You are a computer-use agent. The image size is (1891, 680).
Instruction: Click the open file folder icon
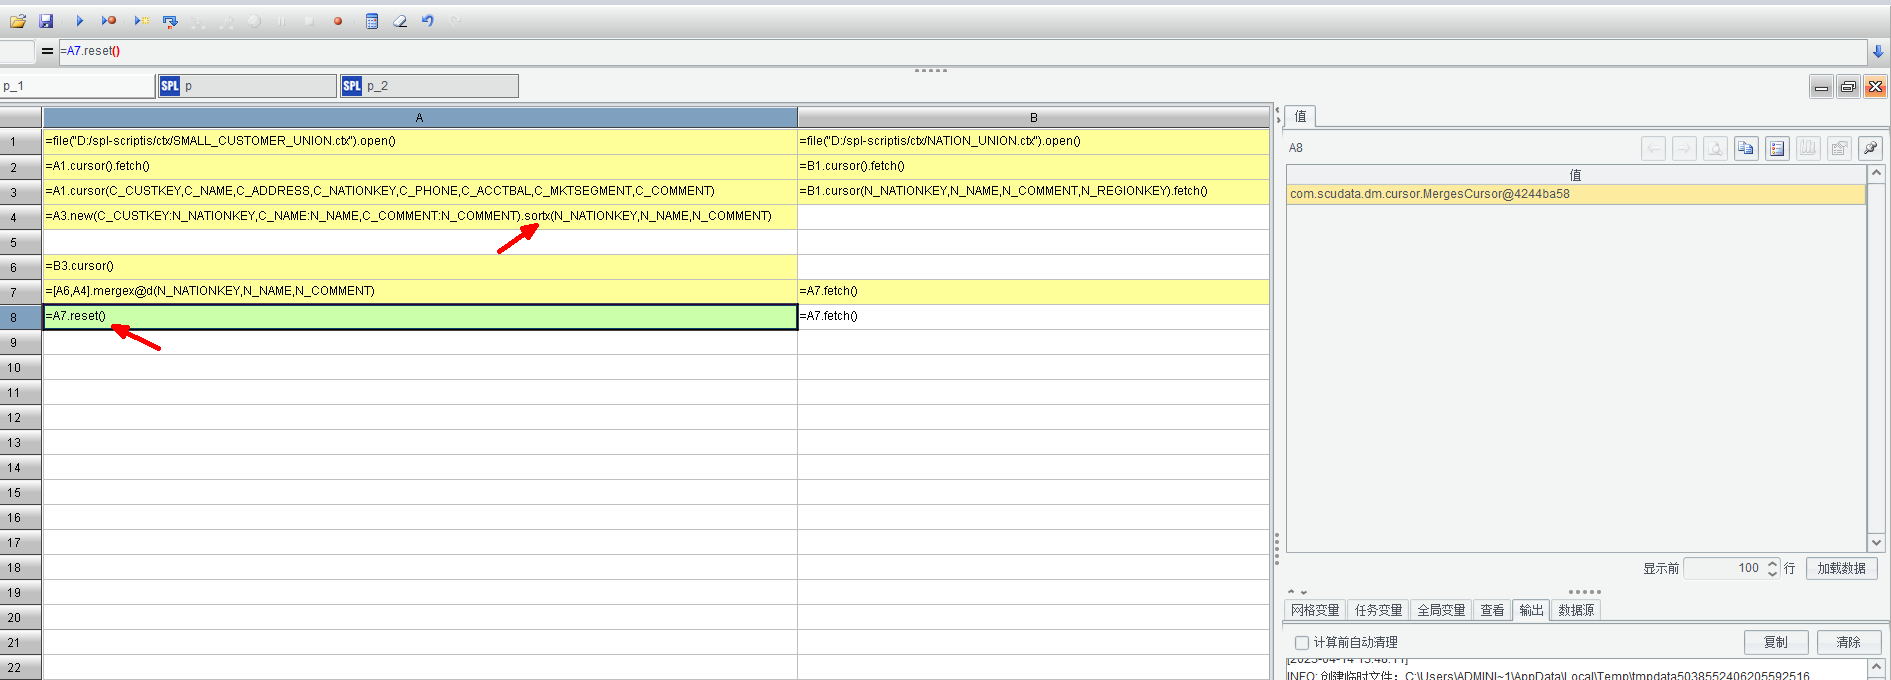coord(18,21)
